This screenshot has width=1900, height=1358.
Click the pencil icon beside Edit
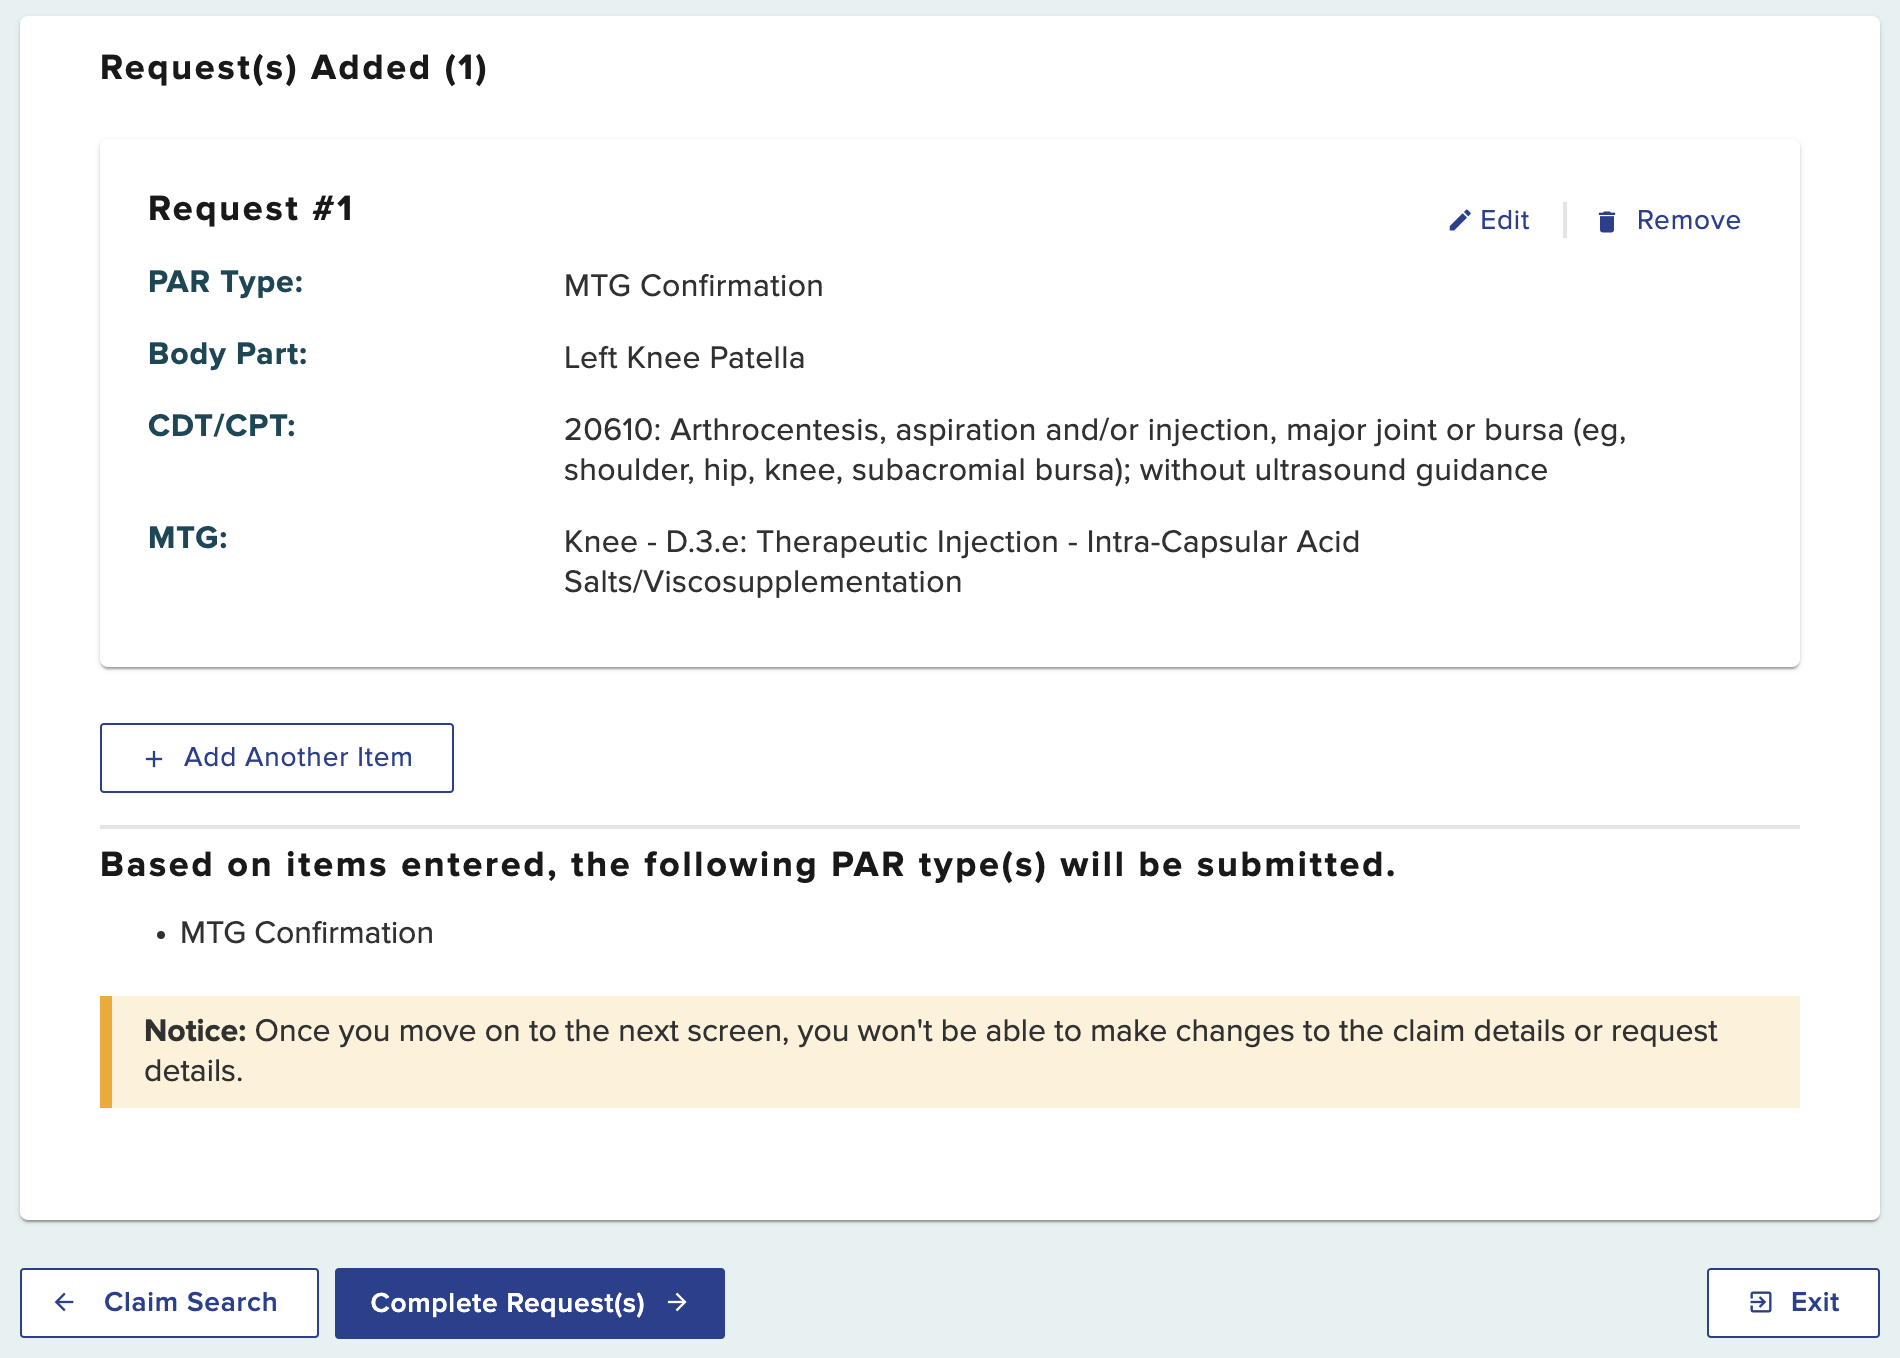[x=1460, y=221]
